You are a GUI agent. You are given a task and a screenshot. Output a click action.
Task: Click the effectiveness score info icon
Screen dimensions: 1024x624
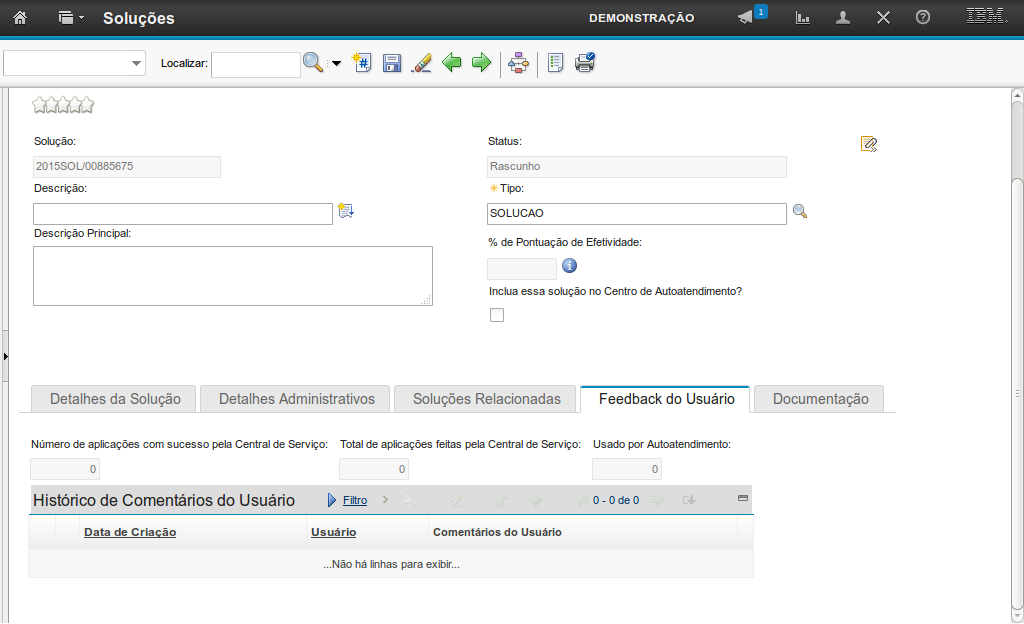(x=569, y=266)
